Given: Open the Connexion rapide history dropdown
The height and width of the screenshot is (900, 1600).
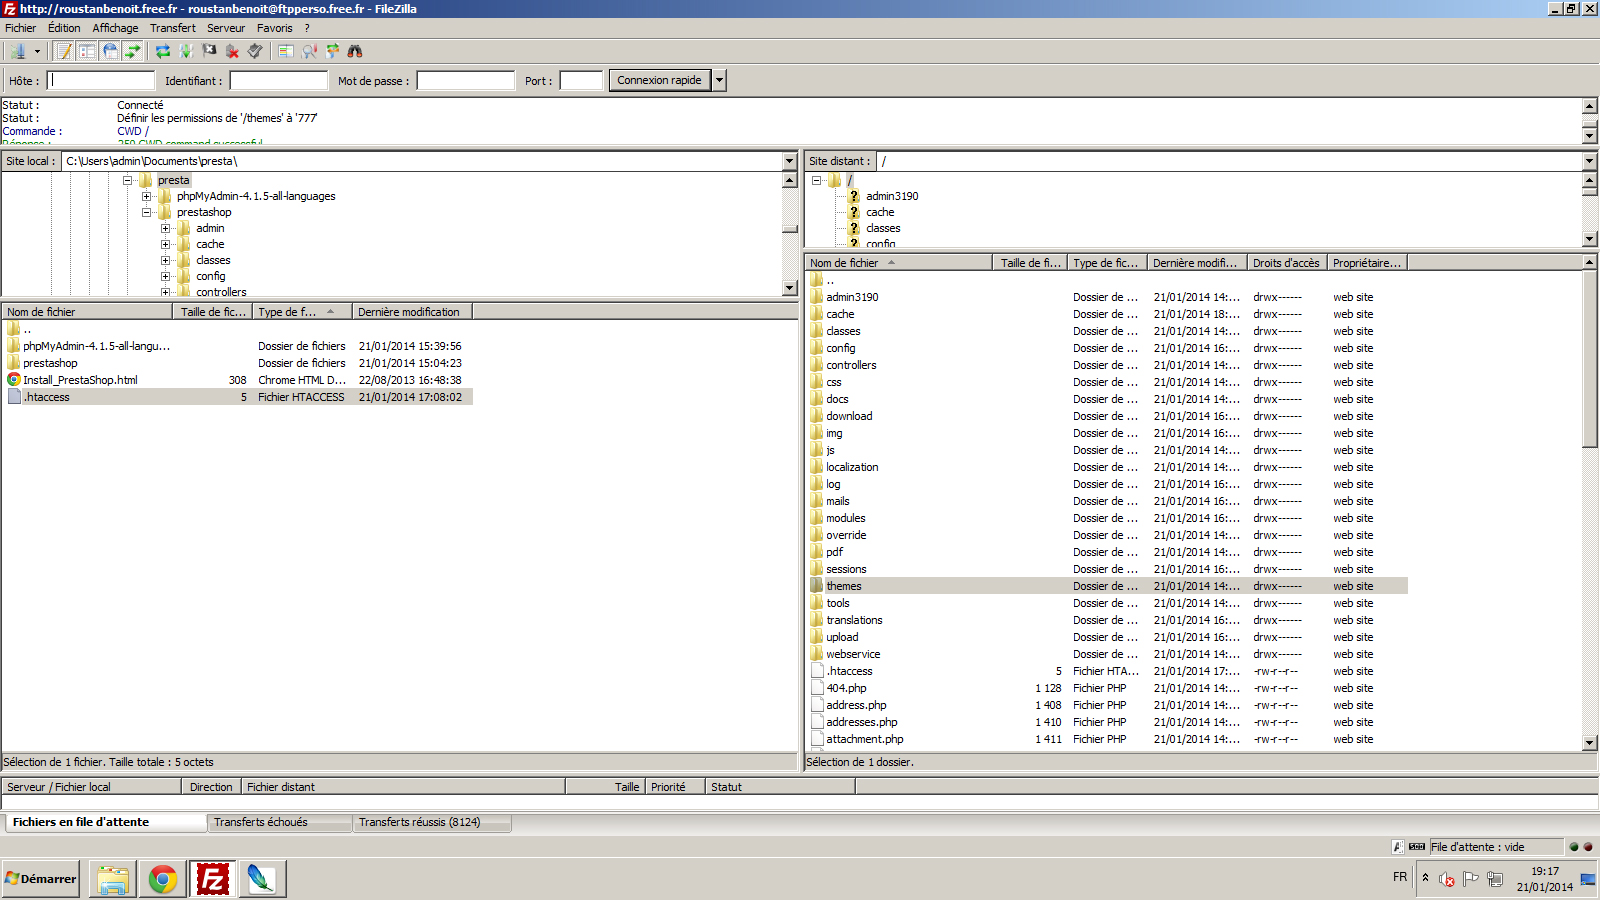Looking at the screenshot, I should tap(719, 81).
